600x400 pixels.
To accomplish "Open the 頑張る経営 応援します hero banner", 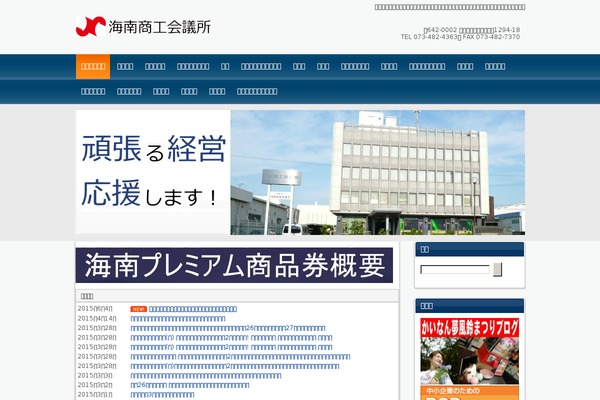I will click(x=300, y=172).
